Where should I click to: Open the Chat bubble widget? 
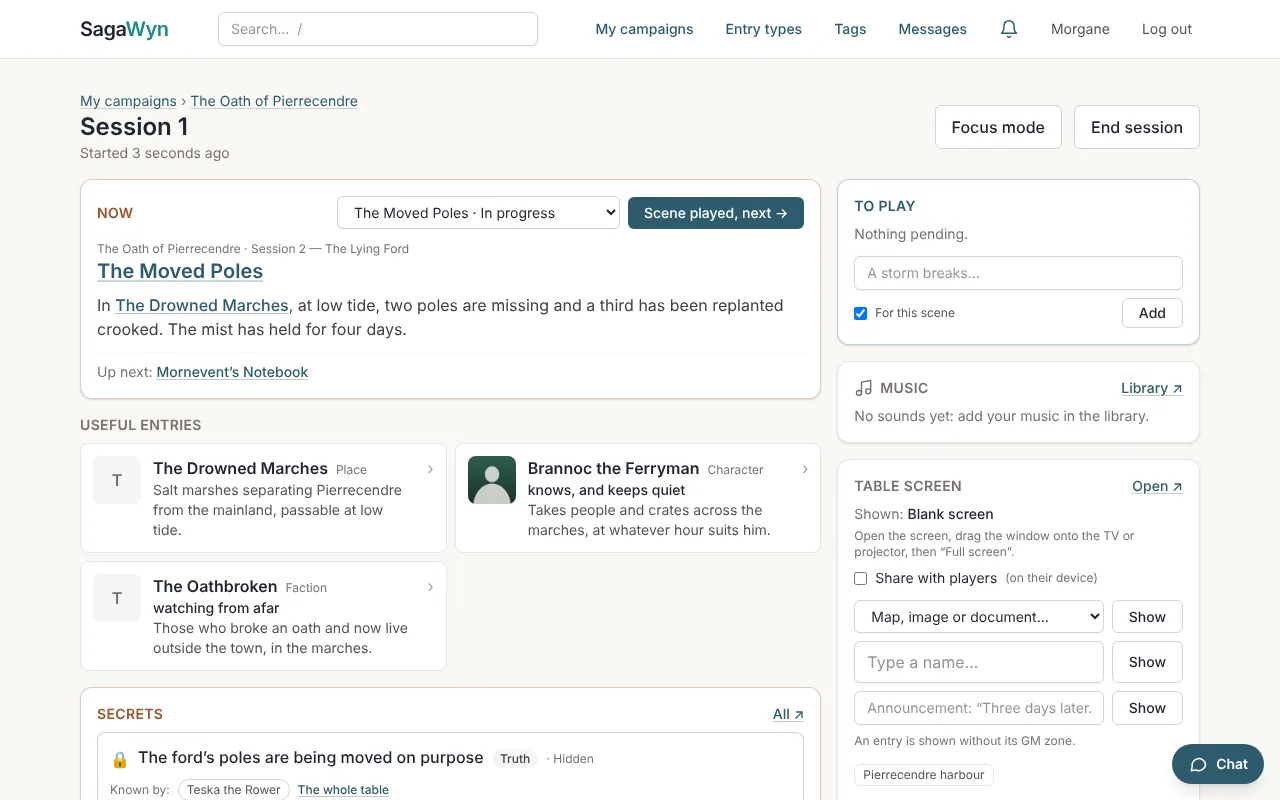[1218, 764]
